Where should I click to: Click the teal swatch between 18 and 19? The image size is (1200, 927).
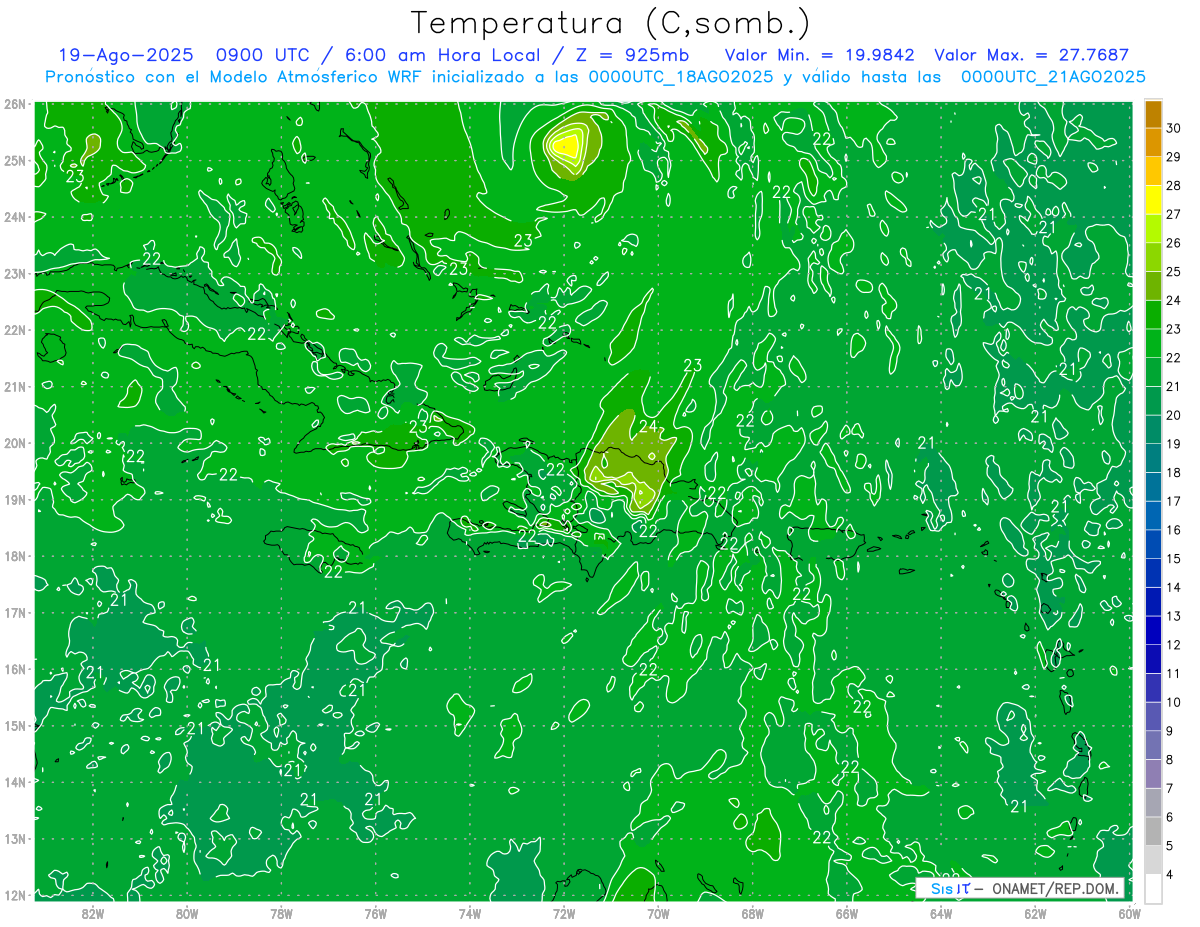pos(1153,458)
